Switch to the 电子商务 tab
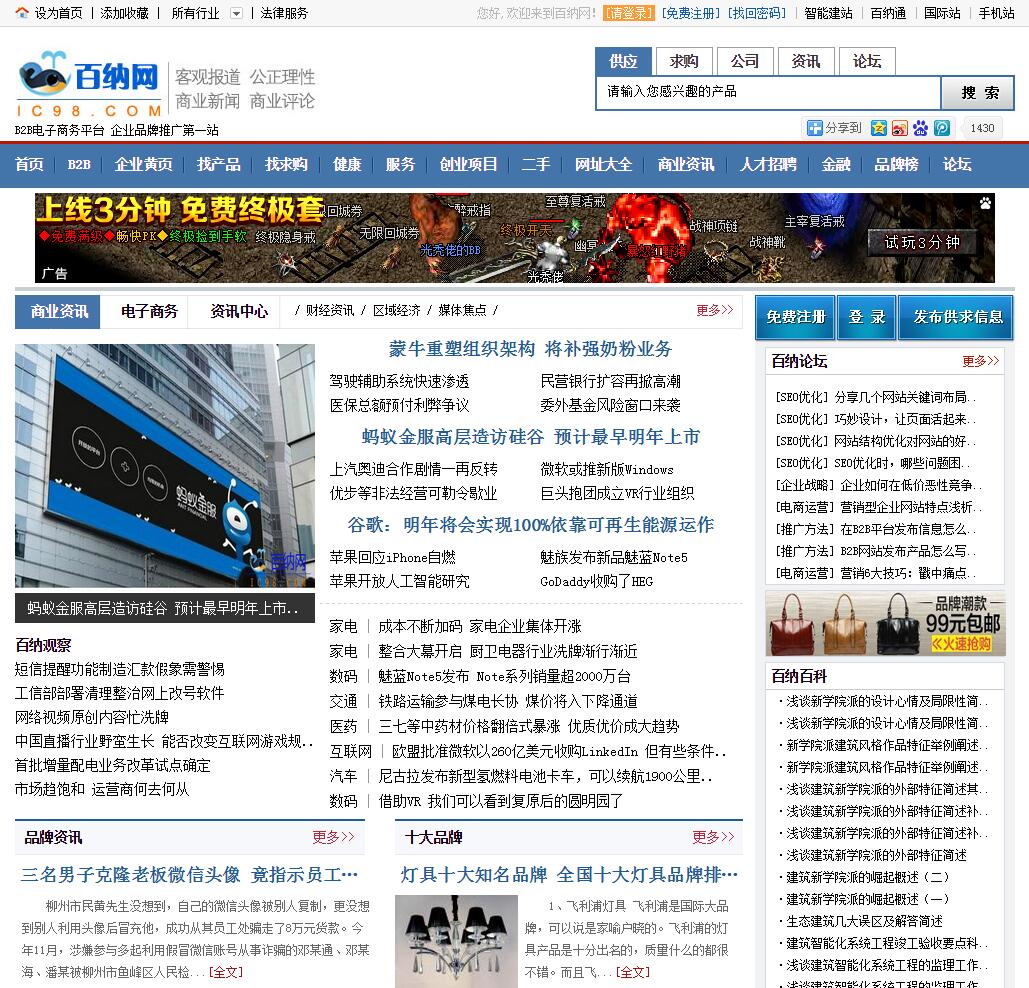 click(149, 312)
